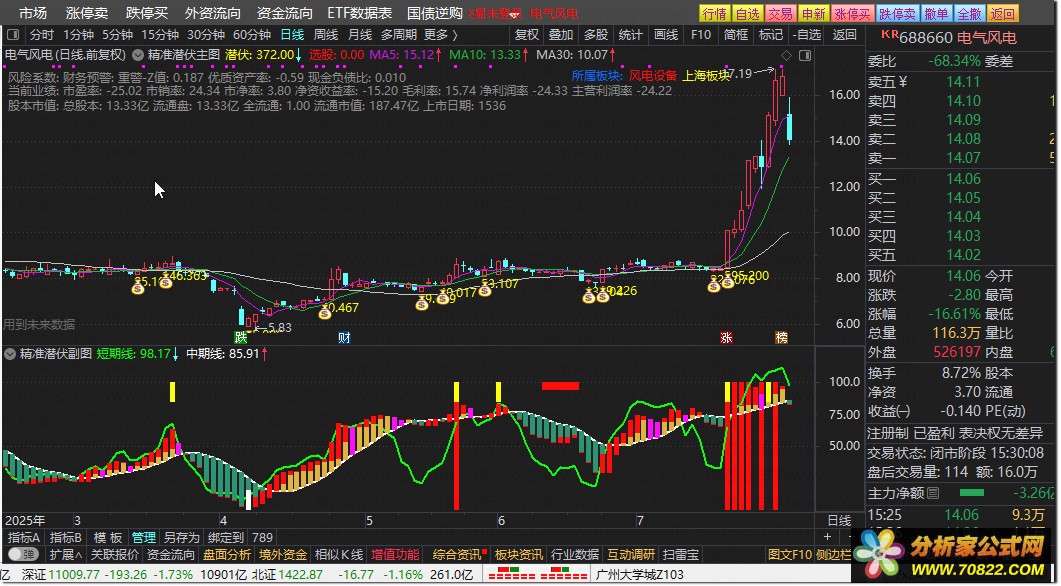Select the 60分钟 period
Viewport: 1061px width, 586px height.
(x=252, y=35)
